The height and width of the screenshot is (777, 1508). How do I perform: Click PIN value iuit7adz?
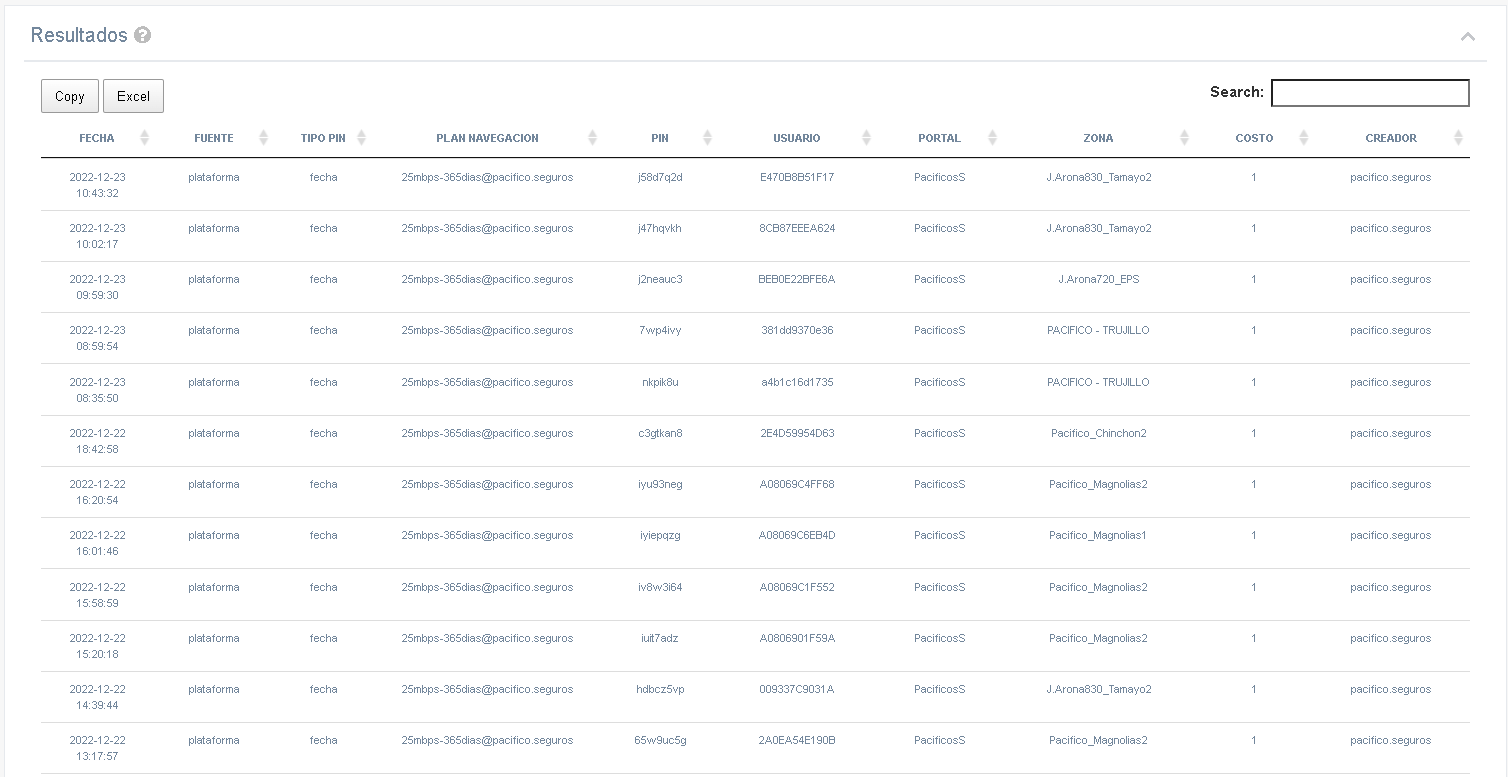[660, 638]
